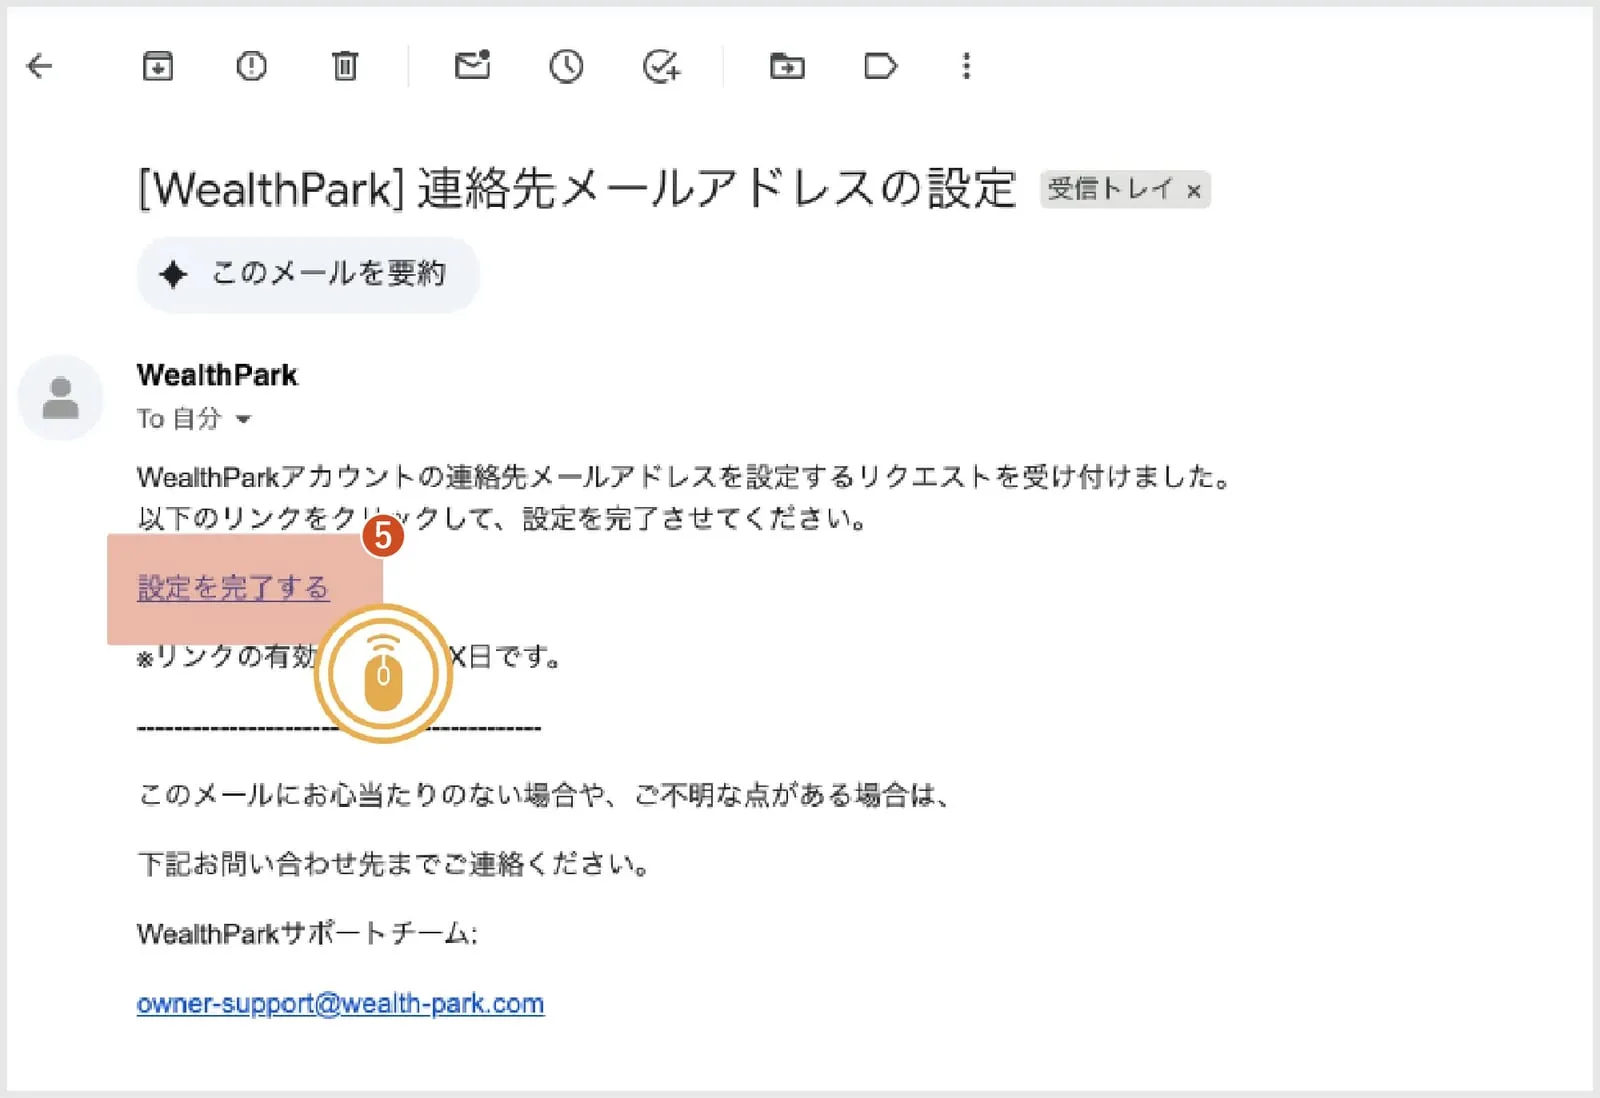This screenshot has width=1600, height=1098.
Task: Click the WealthPark sender name
Action: [x=217, y=375]
